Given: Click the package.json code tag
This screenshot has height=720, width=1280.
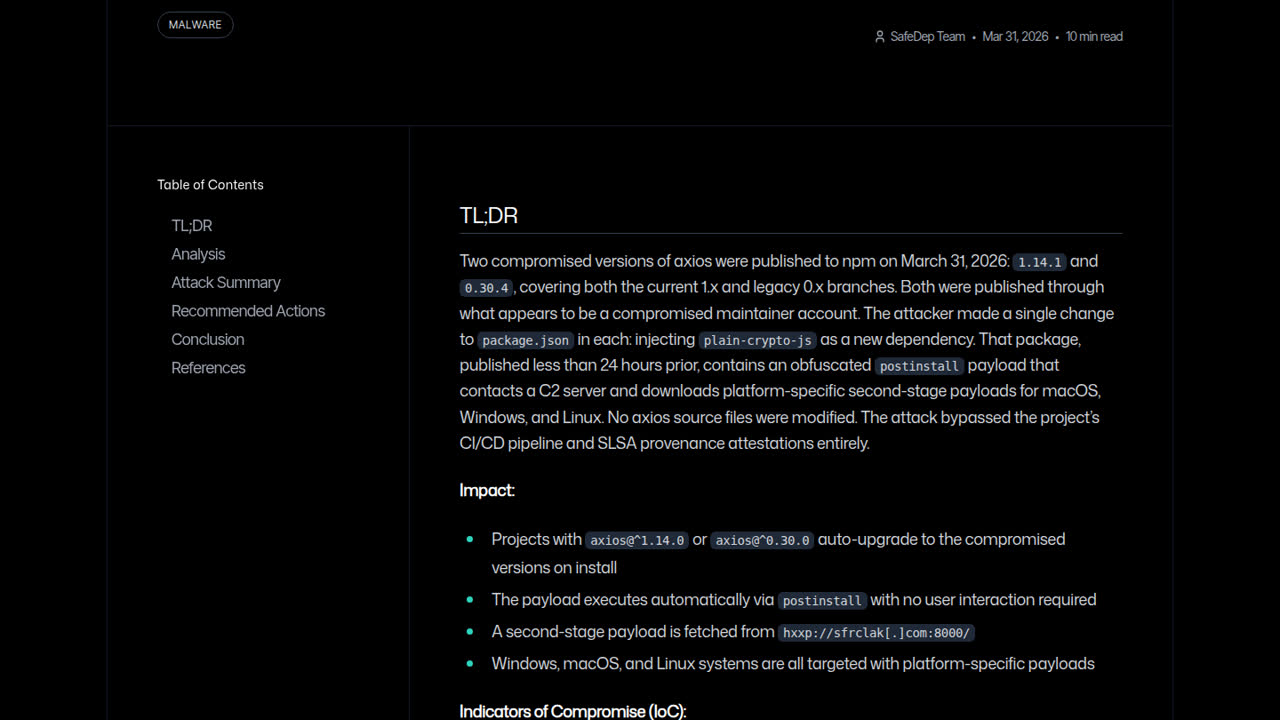Looking at the screenshot, I should point(526,340).
